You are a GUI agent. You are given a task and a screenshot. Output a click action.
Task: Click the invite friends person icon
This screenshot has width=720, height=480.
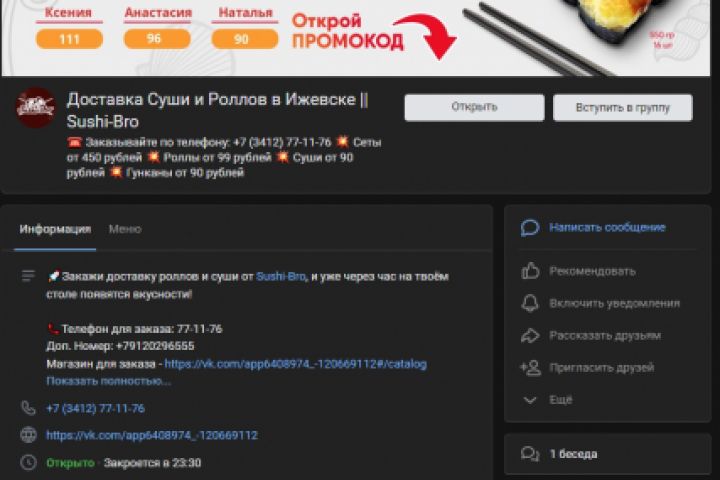tap(530, 368)
